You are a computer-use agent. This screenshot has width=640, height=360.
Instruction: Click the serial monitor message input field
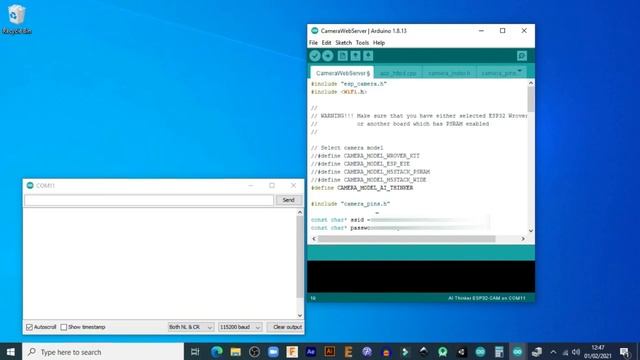149,200
